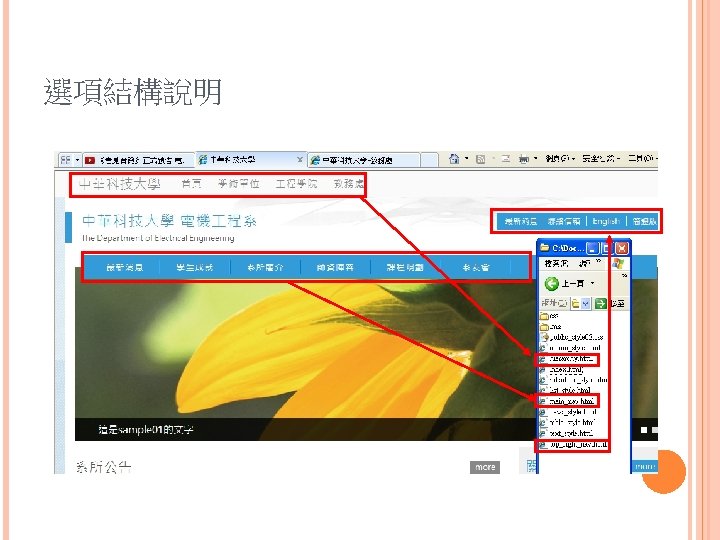Expand the Back button history dropdown arrow
Viewport: 720px width, 540px height.
592,283
